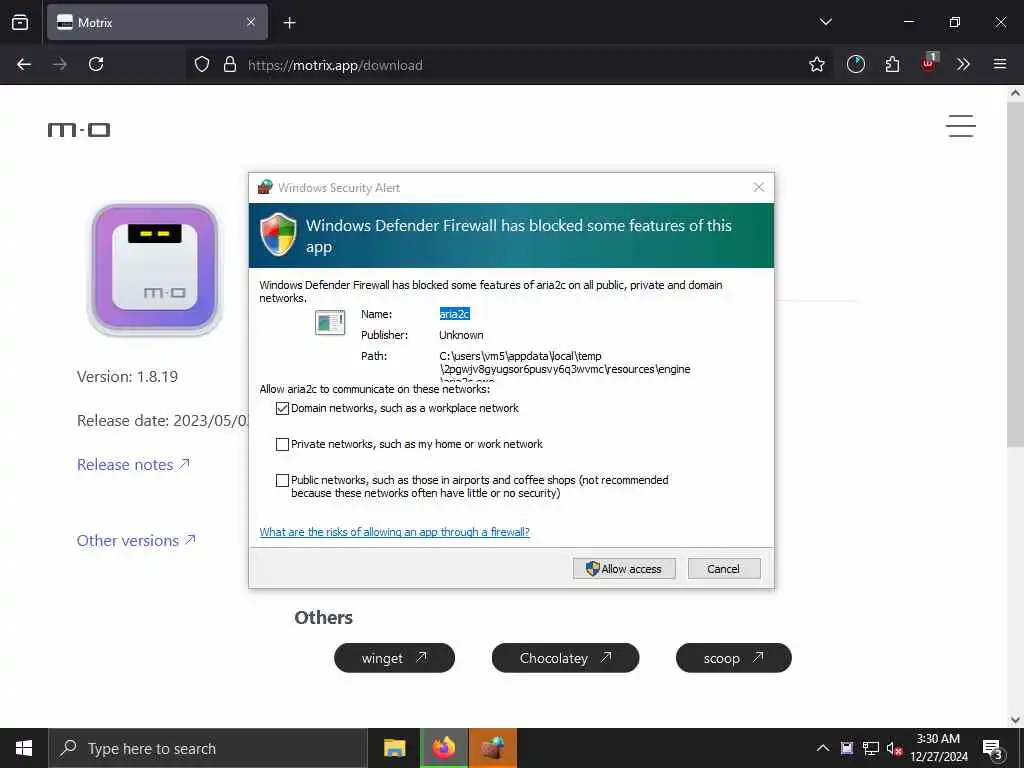1024x768 pixels.
Task: Close the Windows Security Alert dialog
Action: pos(758,187)
